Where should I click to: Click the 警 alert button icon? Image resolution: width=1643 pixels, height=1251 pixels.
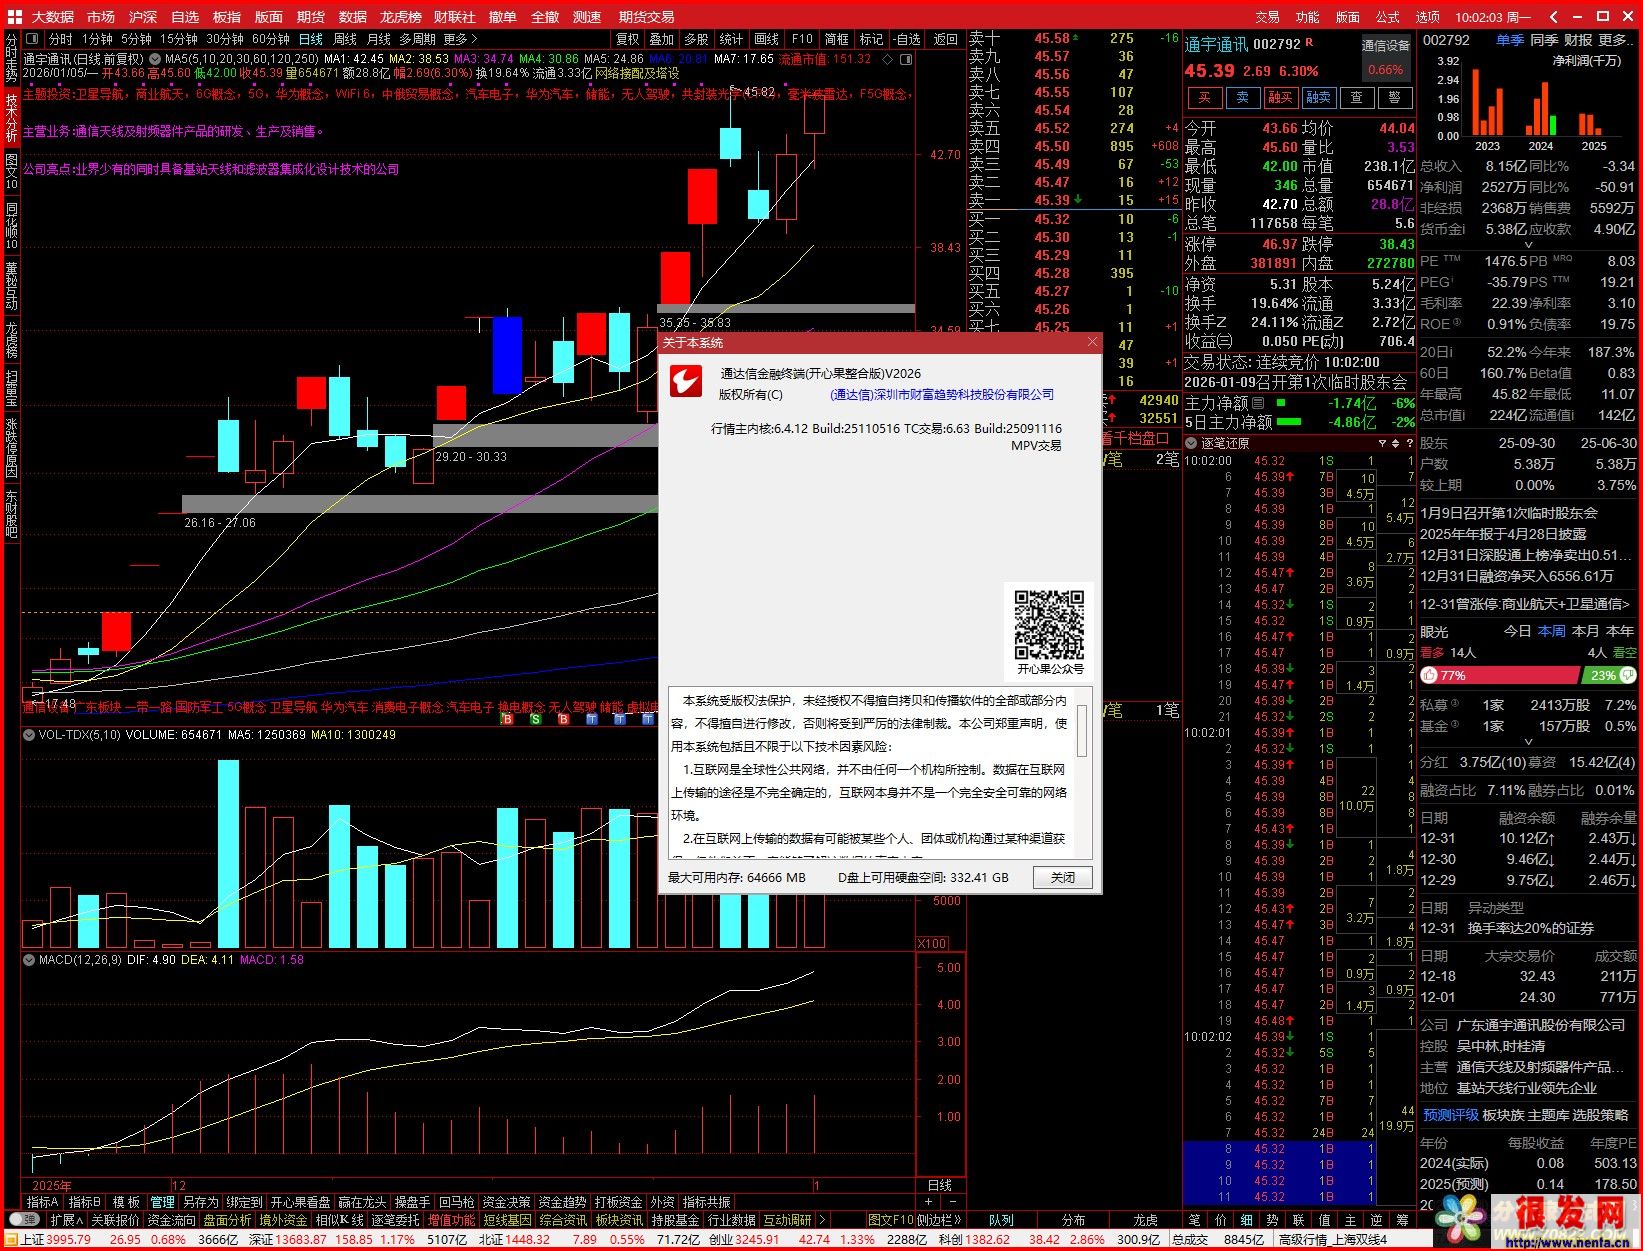pyautogui.click(x=1395, y=97)
